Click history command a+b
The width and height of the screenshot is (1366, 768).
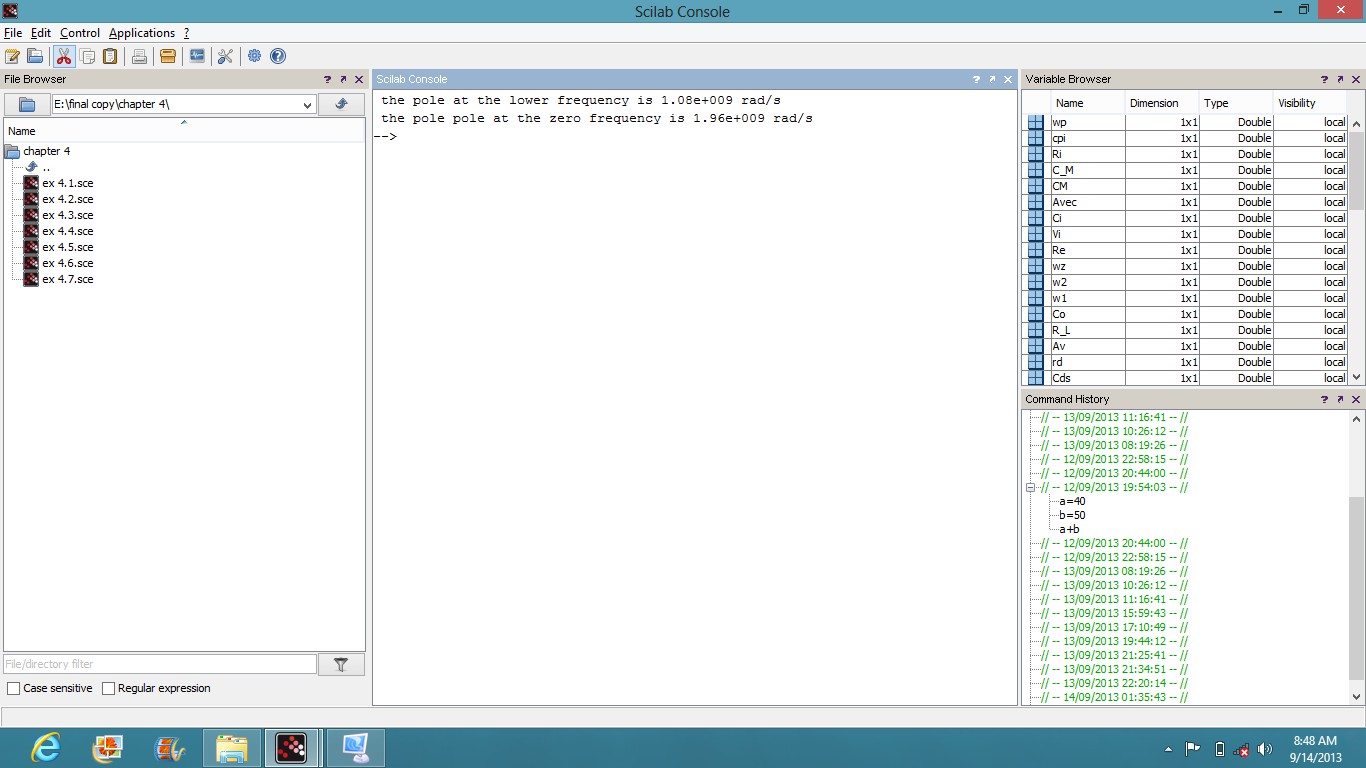click(x=1069, y=529)
